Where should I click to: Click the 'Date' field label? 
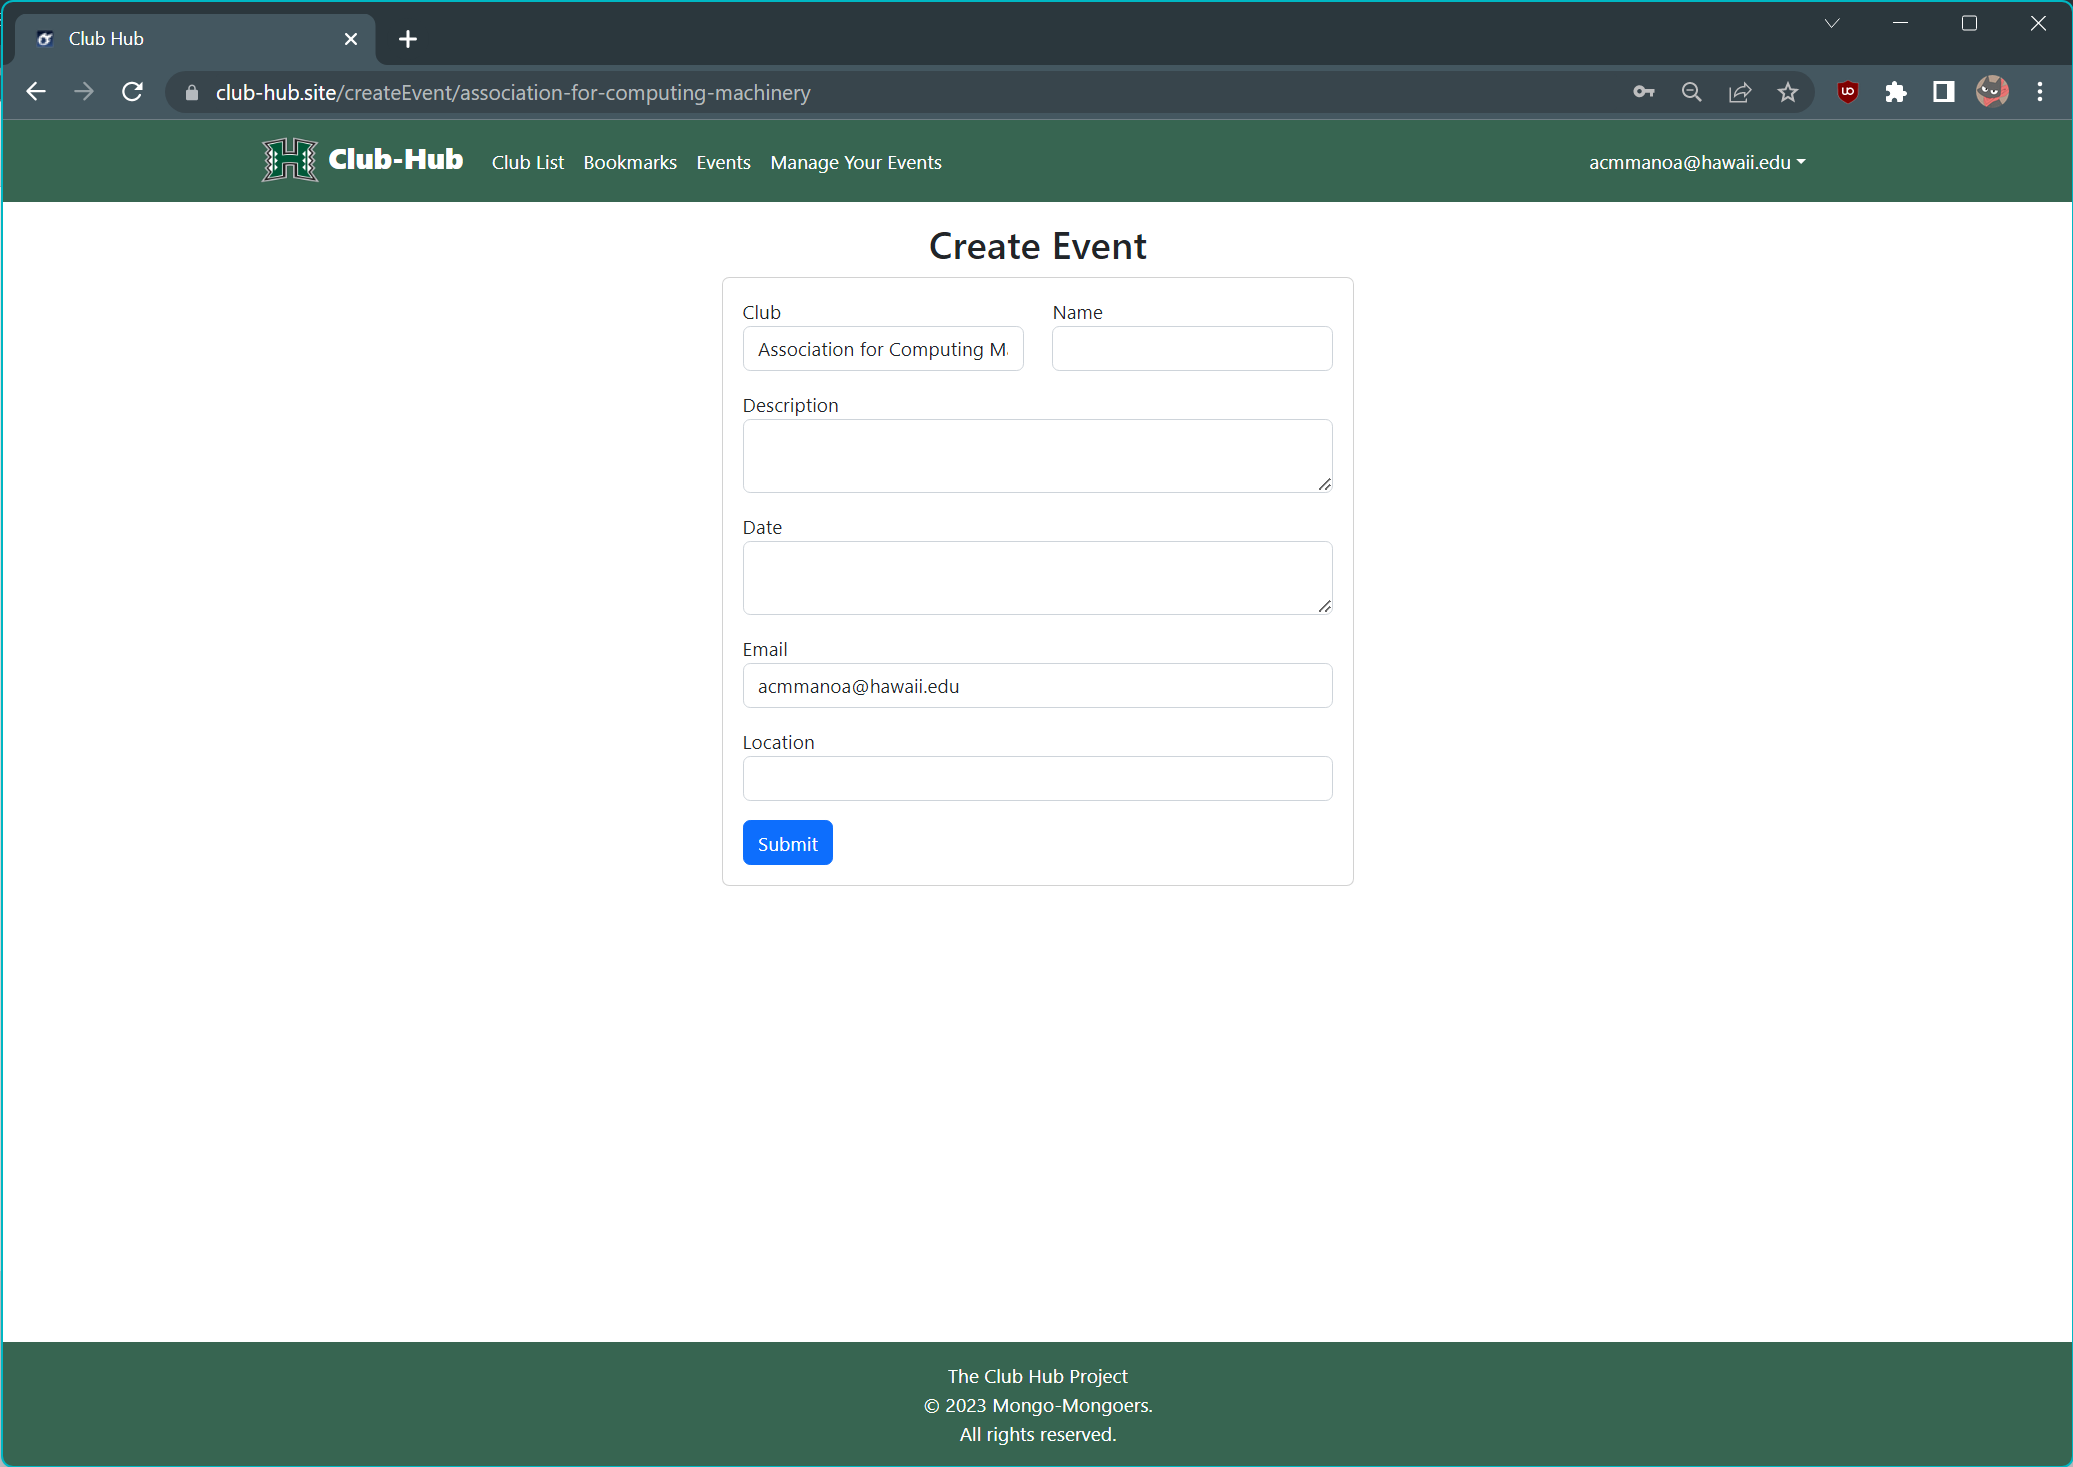[x=762, y=527]
